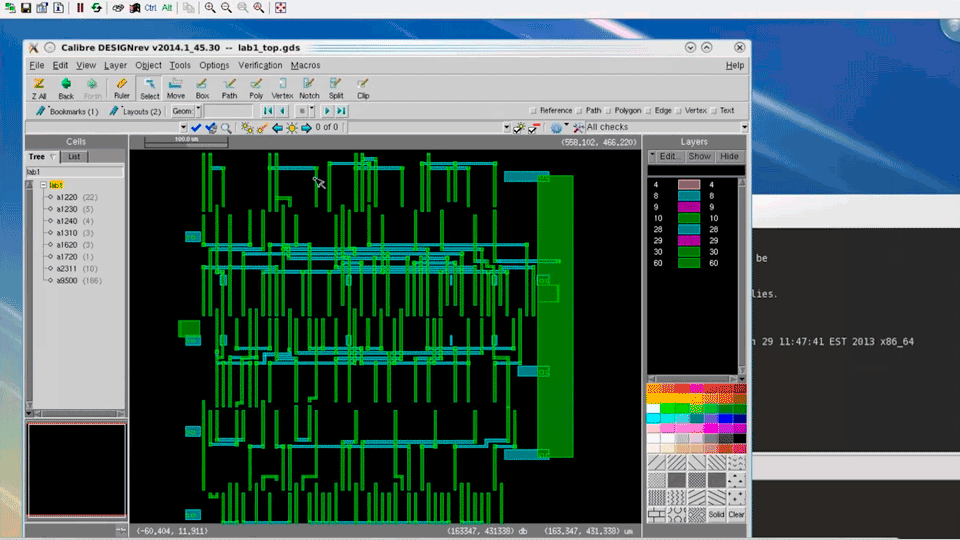Select cell a9500 in tree
This screenshot has width=960, height=540.
(67, 280)
